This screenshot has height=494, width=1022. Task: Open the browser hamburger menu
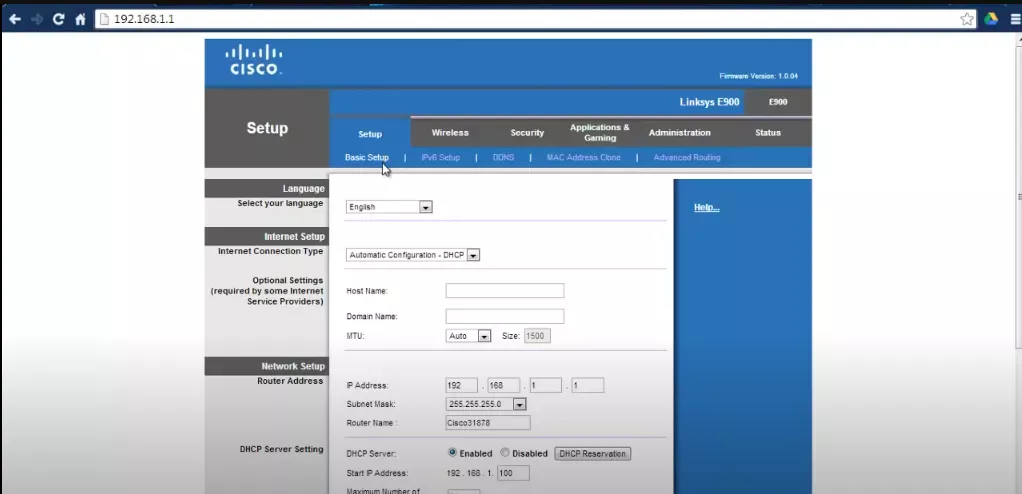pos(1014,20)
